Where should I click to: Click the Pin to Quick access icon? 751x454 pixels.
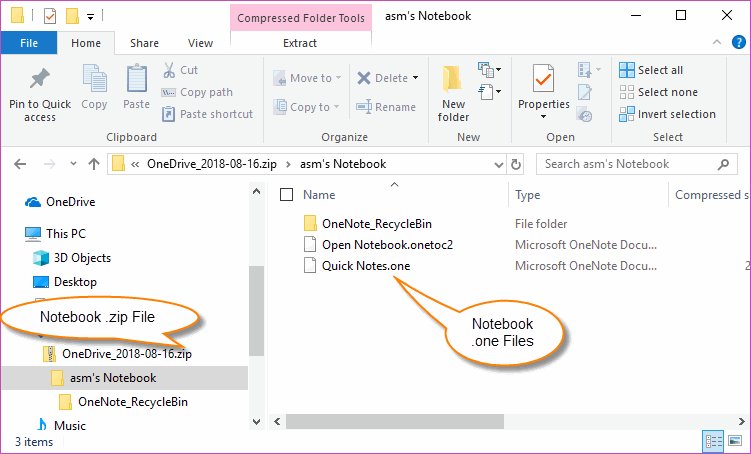pos(40,79)
